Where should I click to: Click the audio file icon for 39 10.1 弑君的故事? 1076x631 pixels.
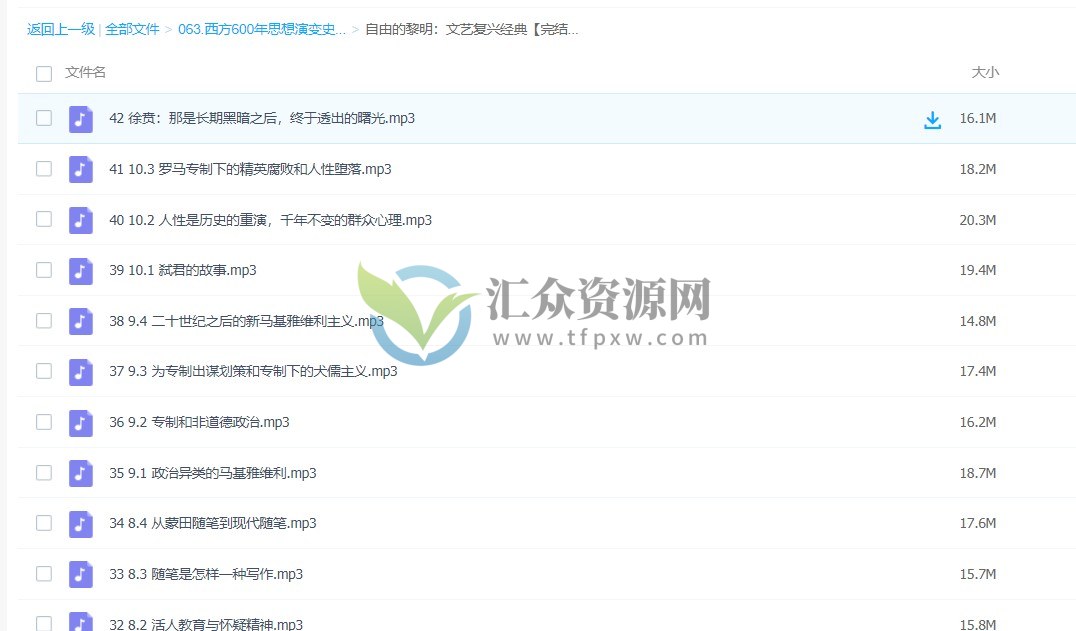[80, 270]
